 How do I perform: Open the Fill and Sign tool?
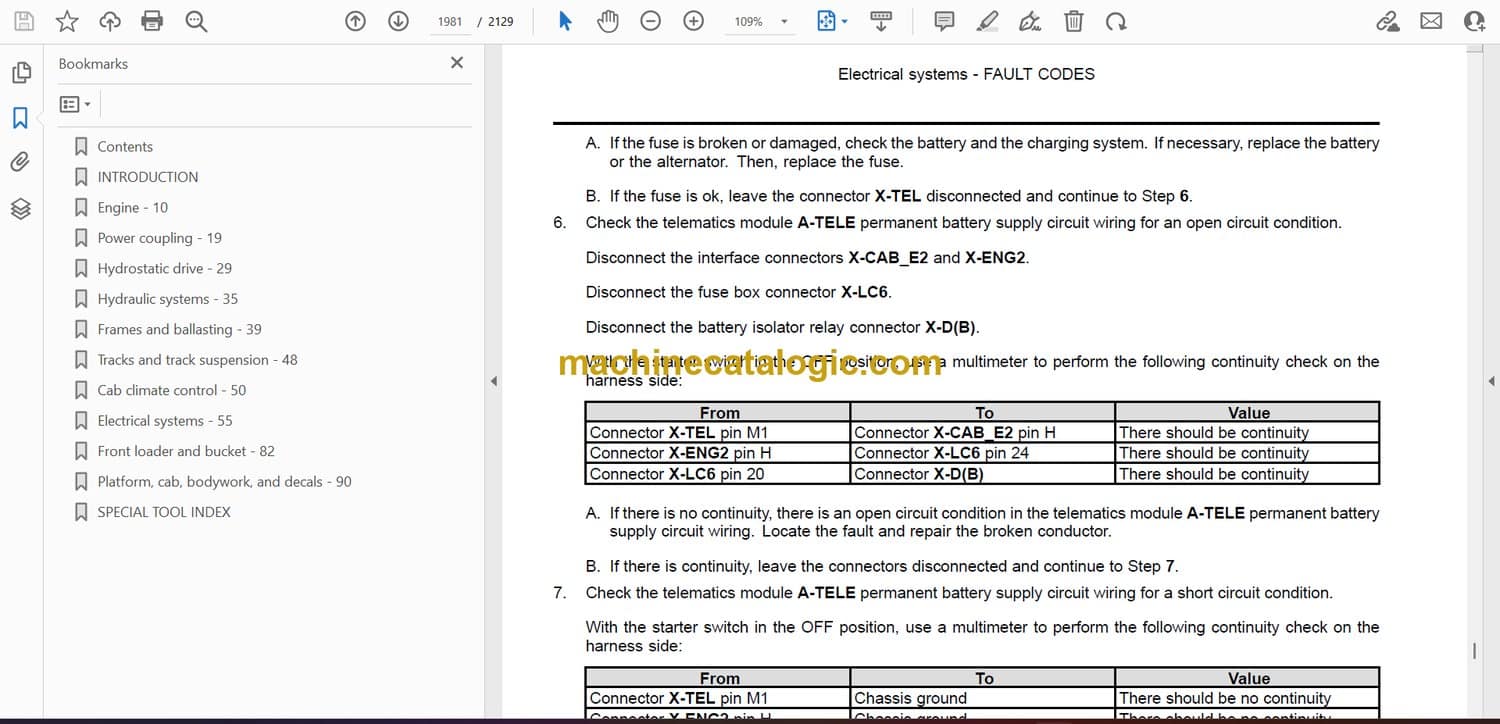click(x=1030, y=21)
